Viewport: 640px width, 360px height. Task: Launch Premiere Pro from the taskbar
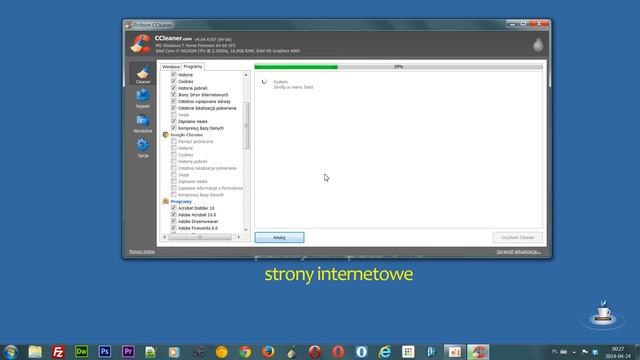click(x=128, y=351)
